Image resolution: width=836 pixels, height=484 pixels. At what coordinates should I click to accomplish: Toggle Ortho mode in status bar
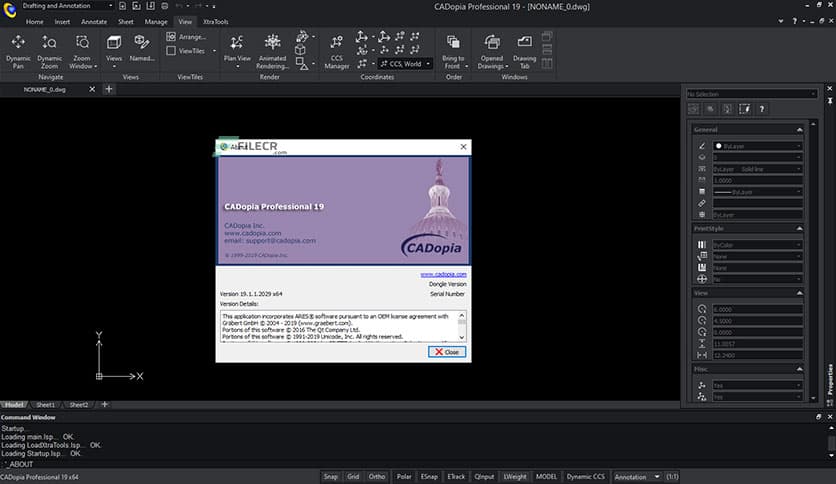click(x=376, y=477)
